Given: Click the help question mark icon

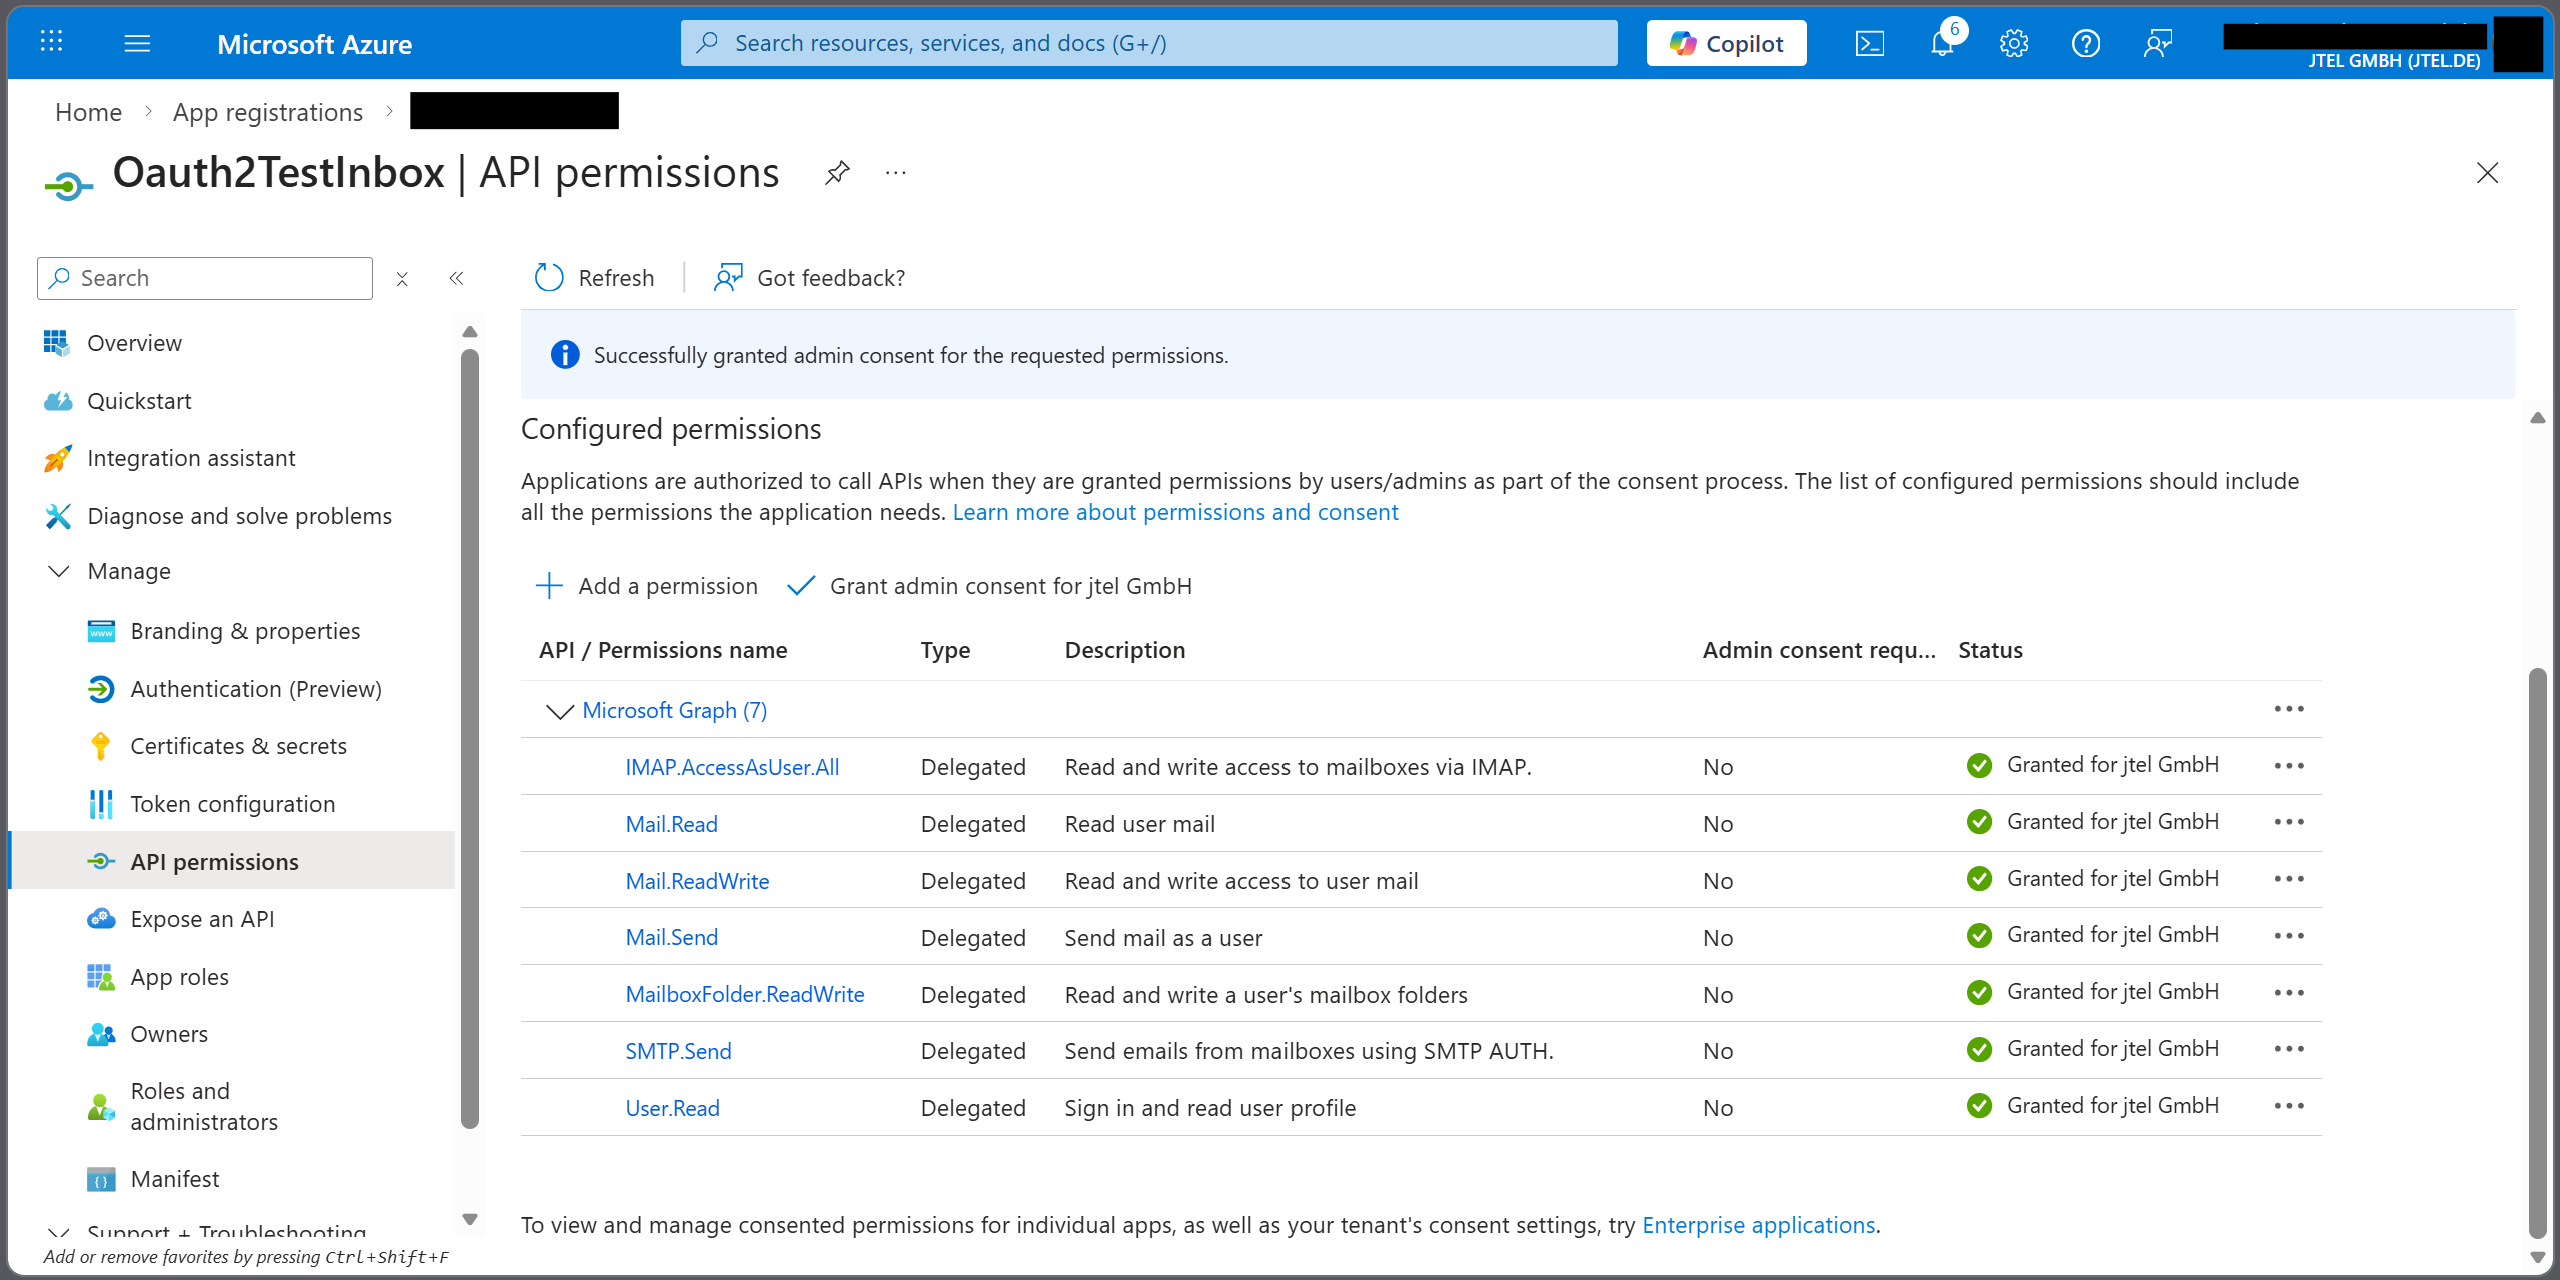Looking at the screenshot, I should coord(2086,44).
